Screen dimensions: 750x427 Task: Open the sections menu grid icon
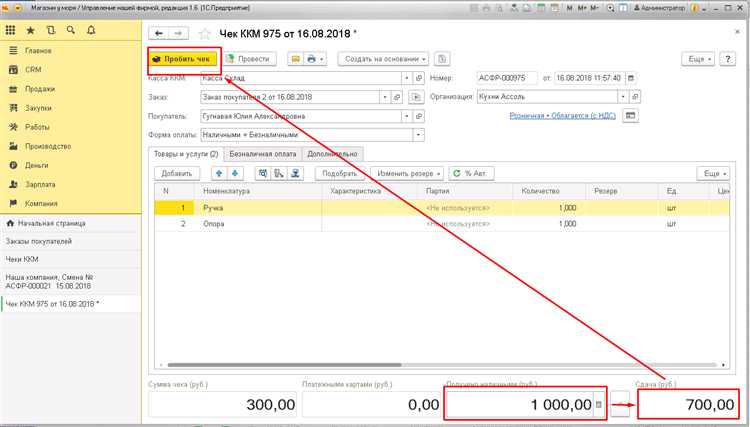coord(11,30)
